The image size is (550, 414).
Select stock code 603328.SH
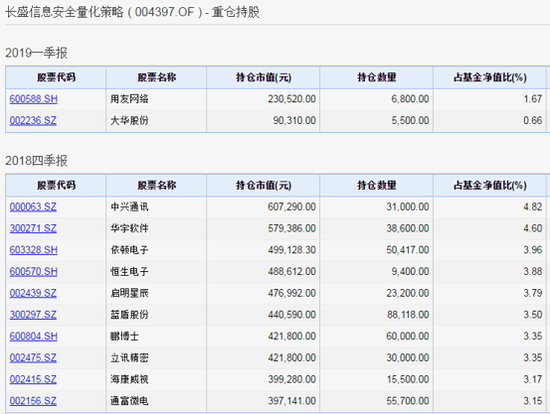33,250
